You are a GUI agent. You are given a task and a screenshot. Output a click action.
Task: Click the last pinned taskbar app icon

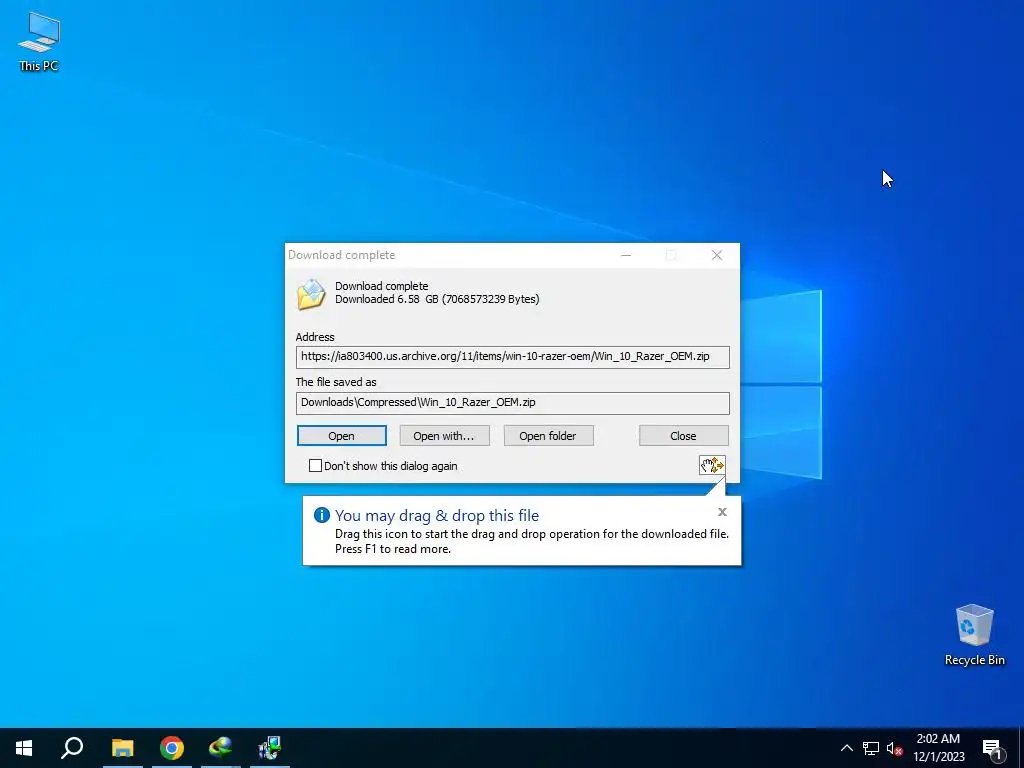[270, 748]
